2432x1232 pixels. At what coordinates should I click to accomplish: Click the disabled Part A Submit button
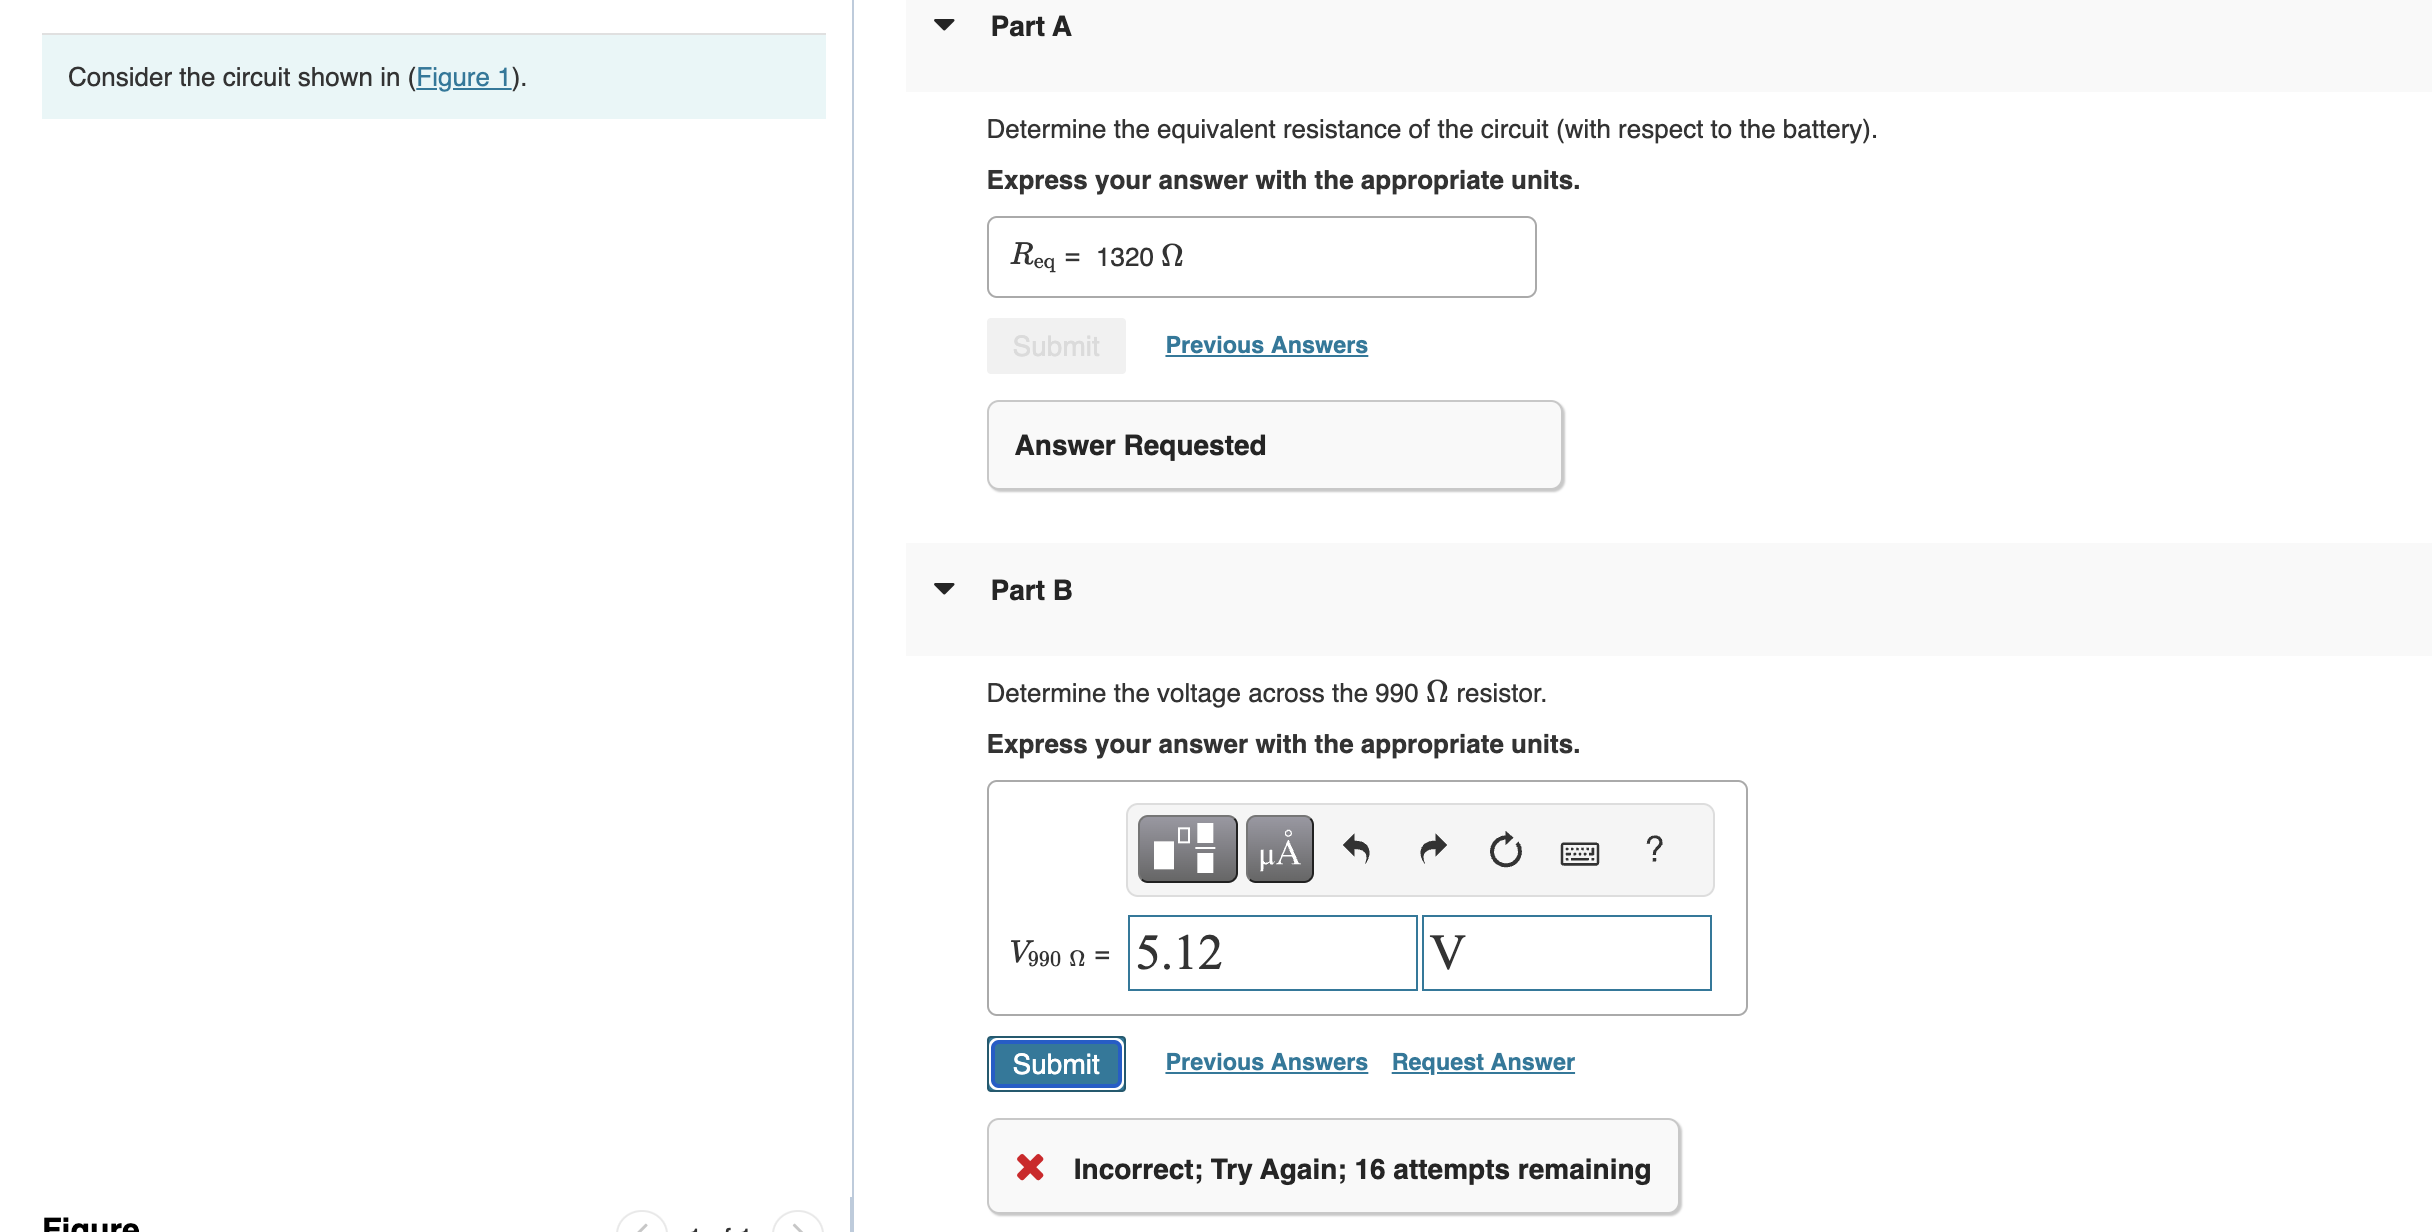click(x=1055, y=346)
